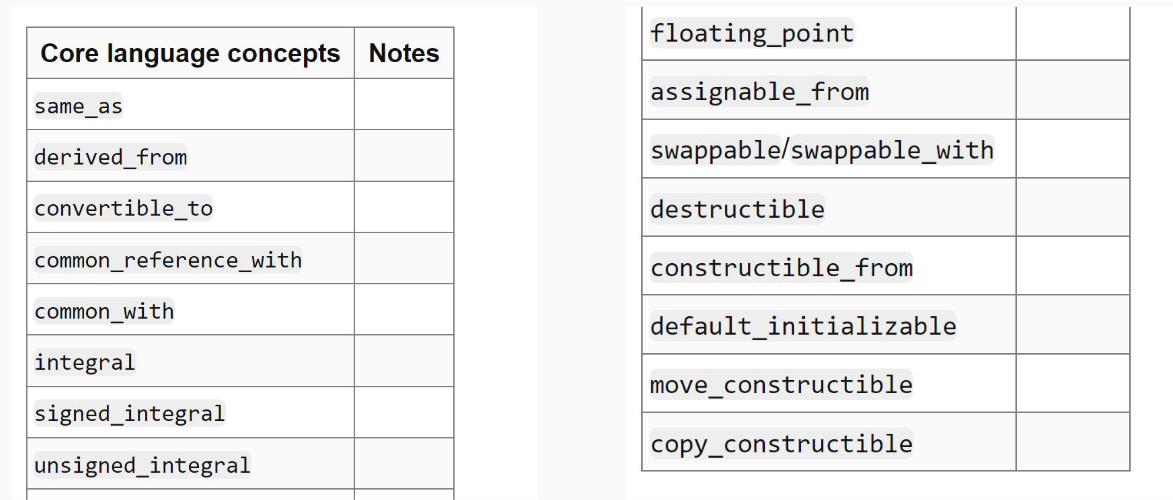Image resolution: width=1173 pixels, height=500 pixels.
Task: Click the move_constructible concept
Action: coord(781,384)
